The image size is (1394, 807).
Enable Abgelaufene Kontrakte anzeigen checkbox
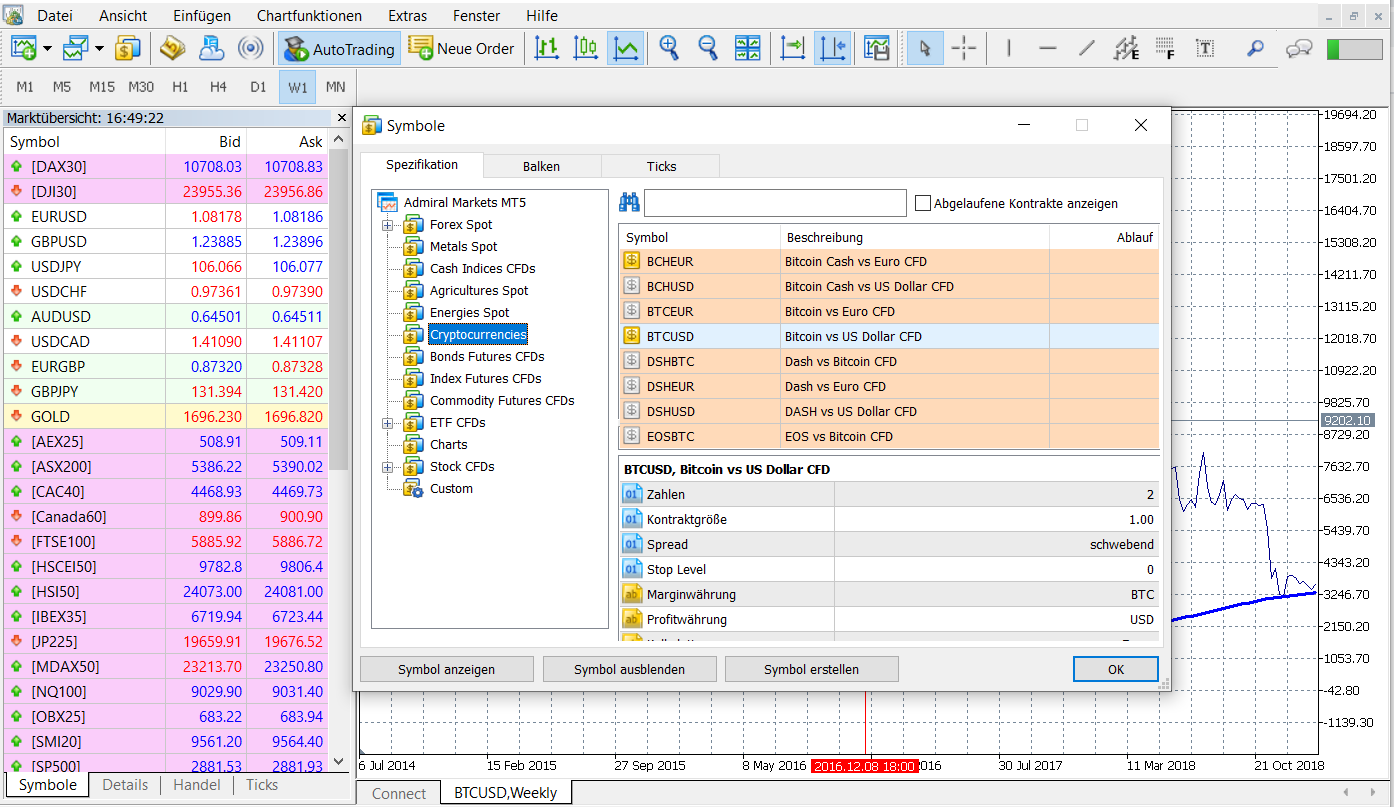(923, 203)
